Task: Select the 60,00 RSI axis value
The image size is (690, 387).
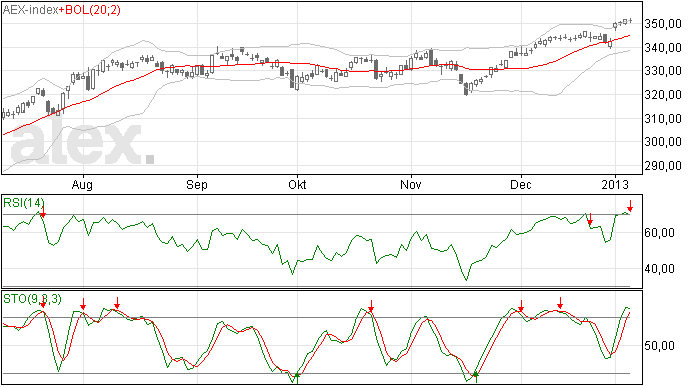Action: click(659, 233)
